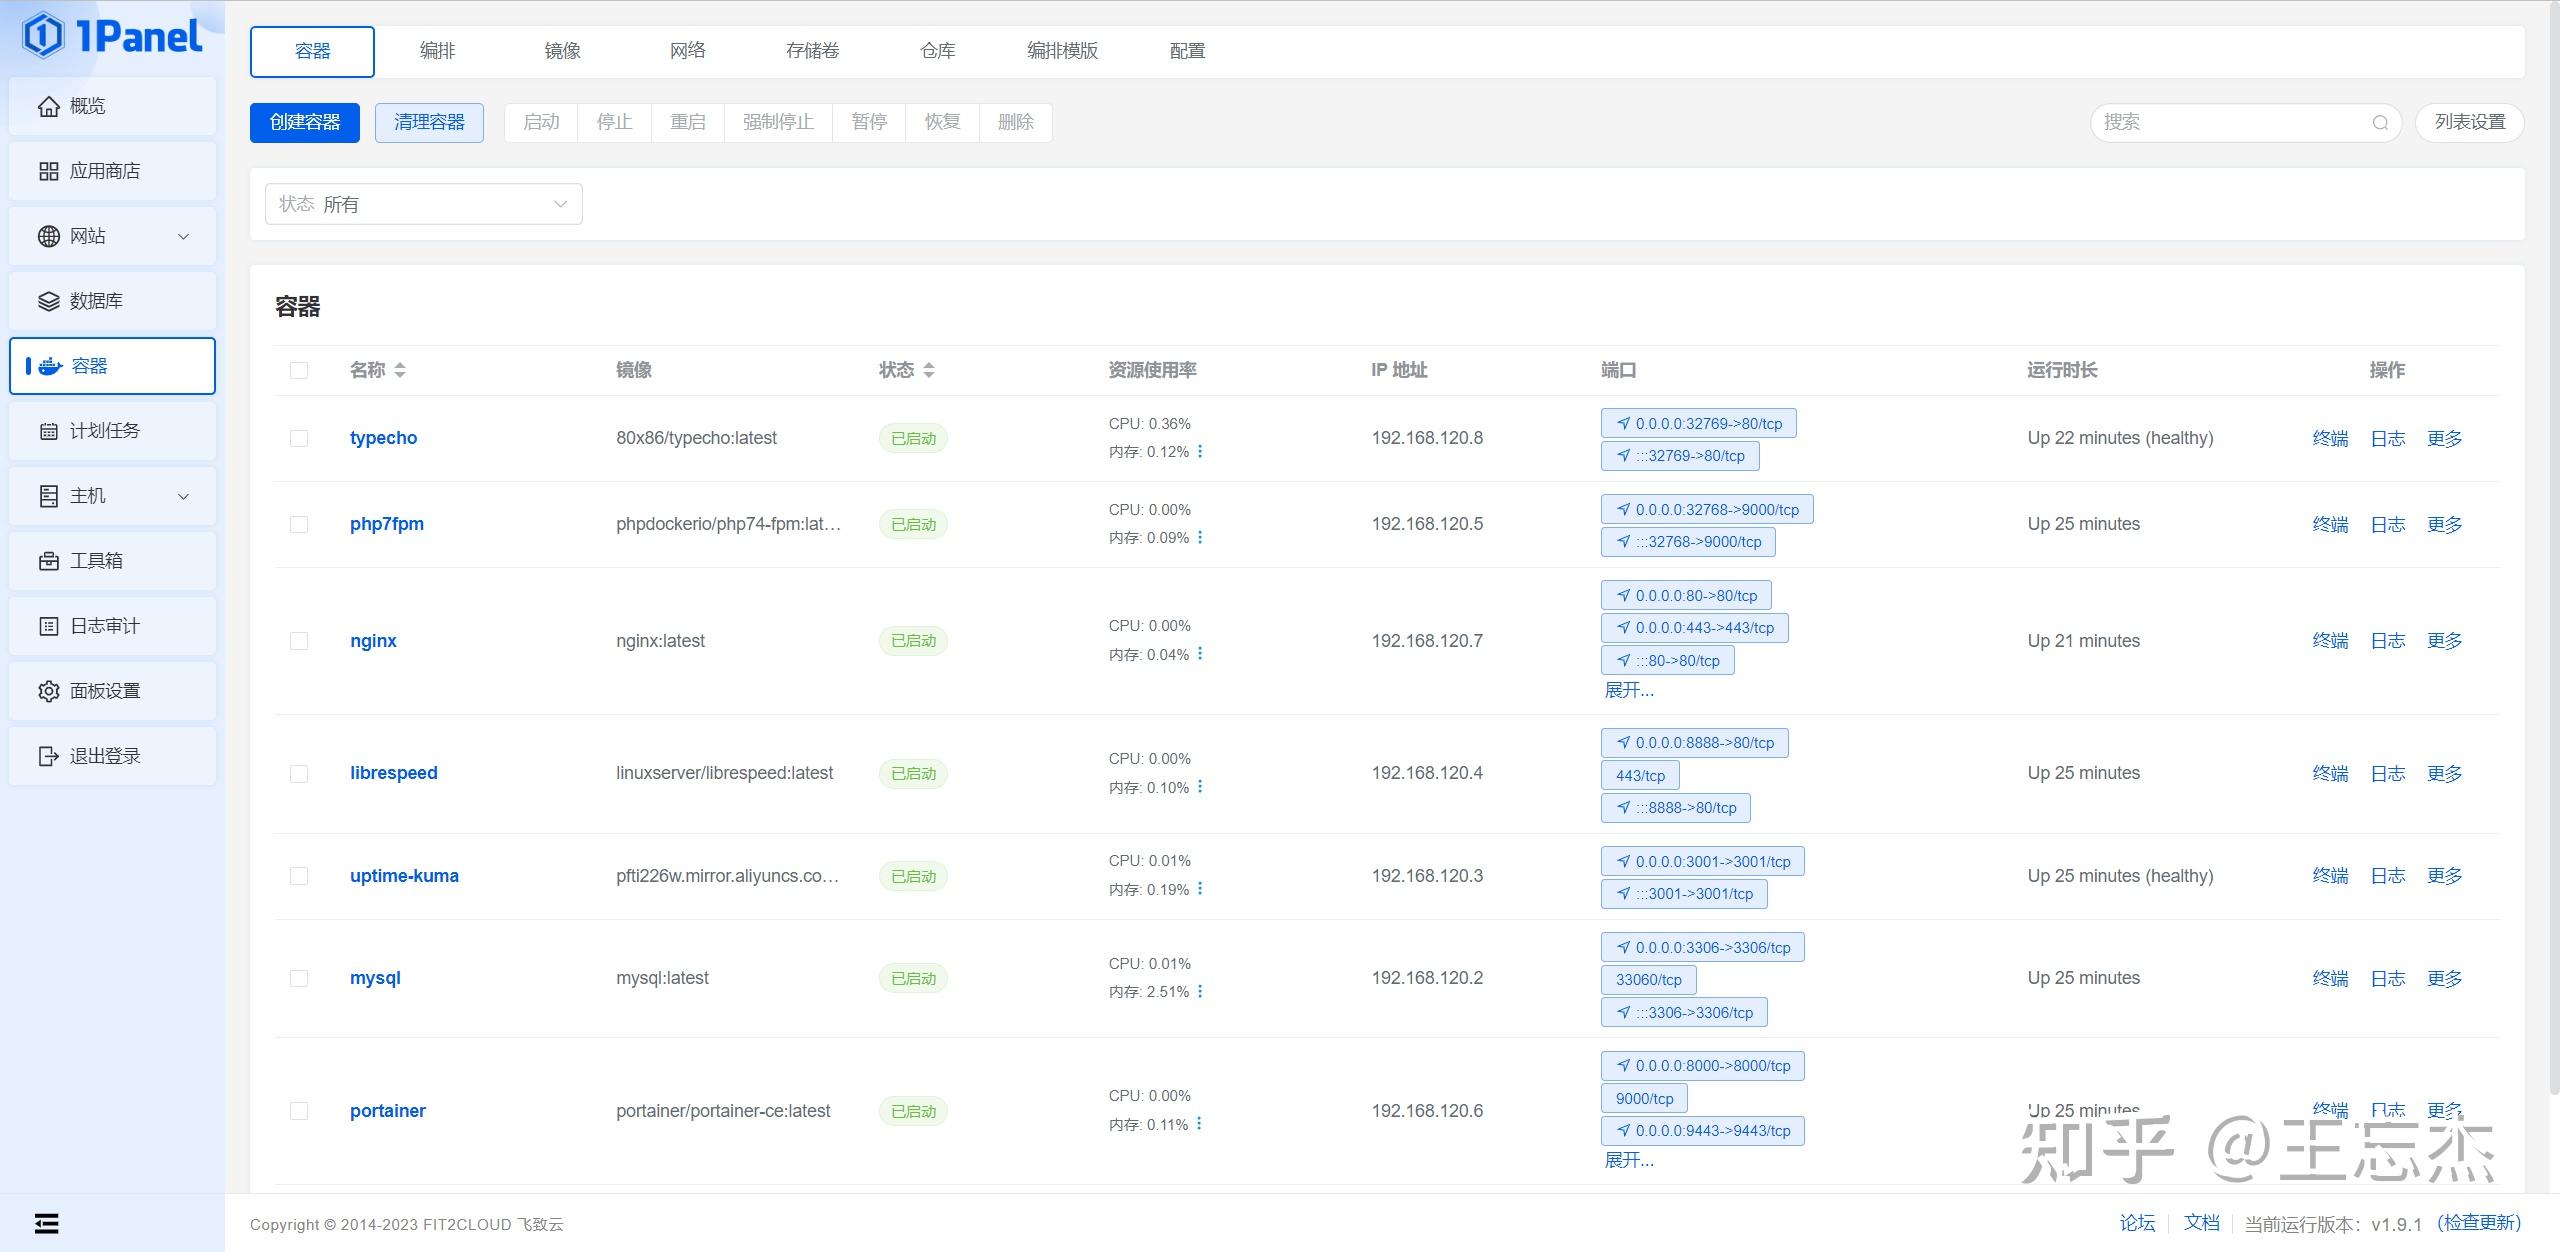Expand hidden ports of nginx container
Viewport: 2560px width, 1252px height.
click(x=1630, y=690)
